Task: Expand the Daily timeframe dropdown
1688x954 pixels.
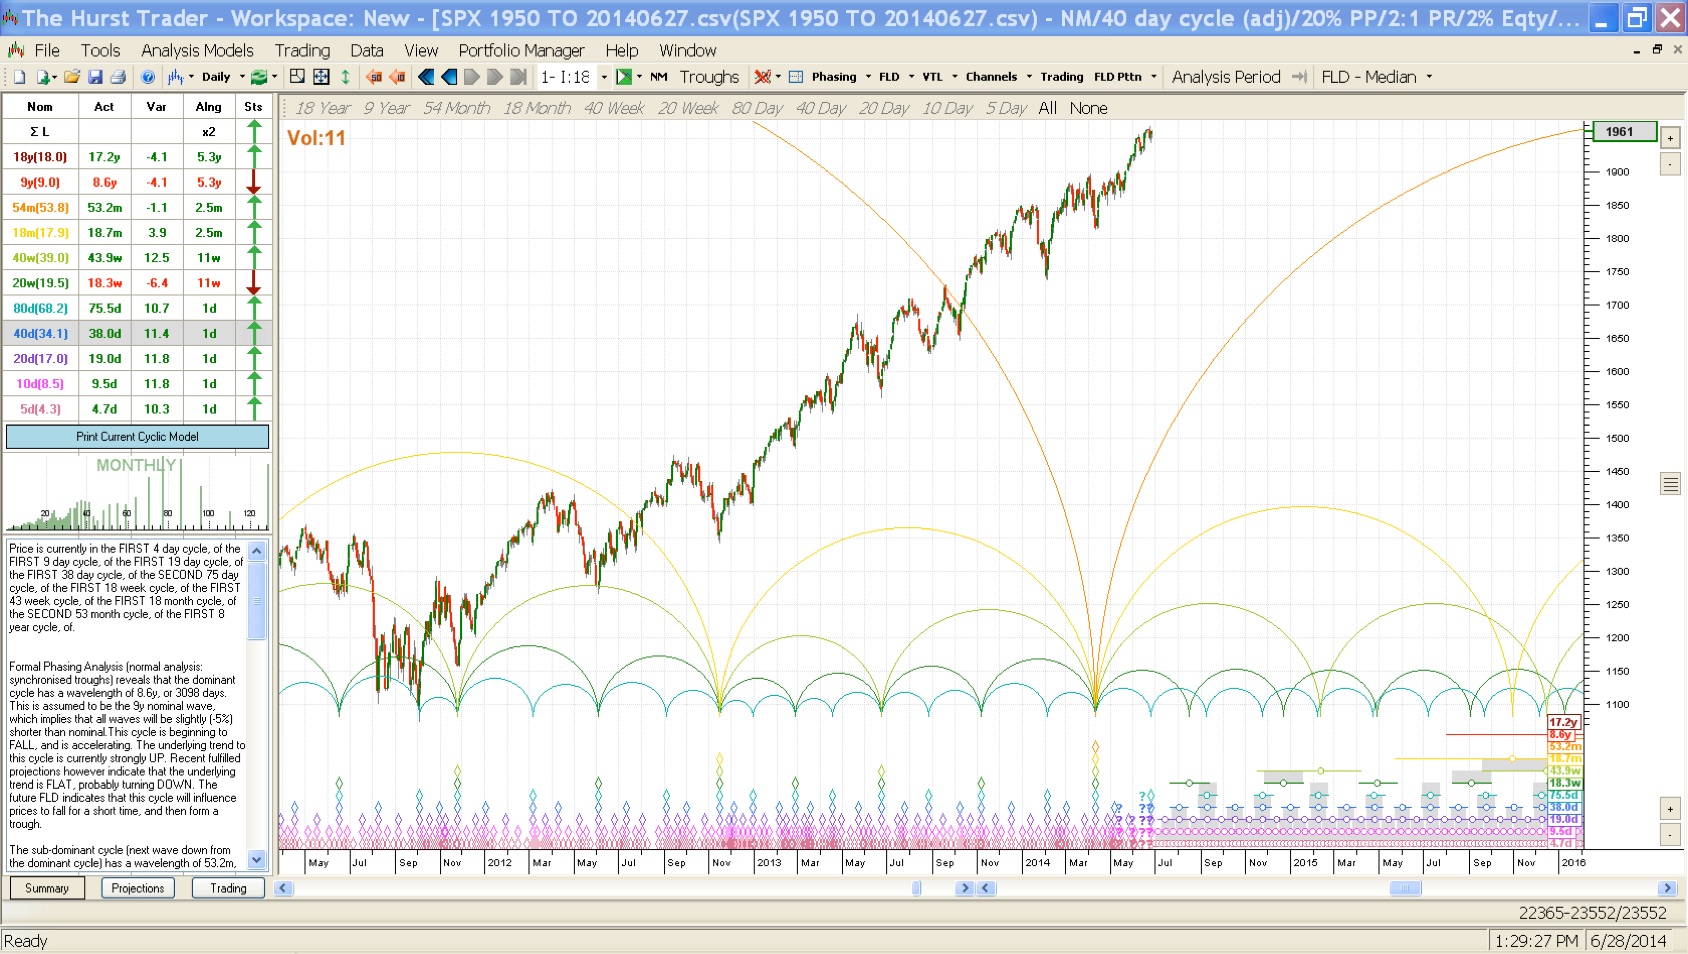Action: (242, 77)
